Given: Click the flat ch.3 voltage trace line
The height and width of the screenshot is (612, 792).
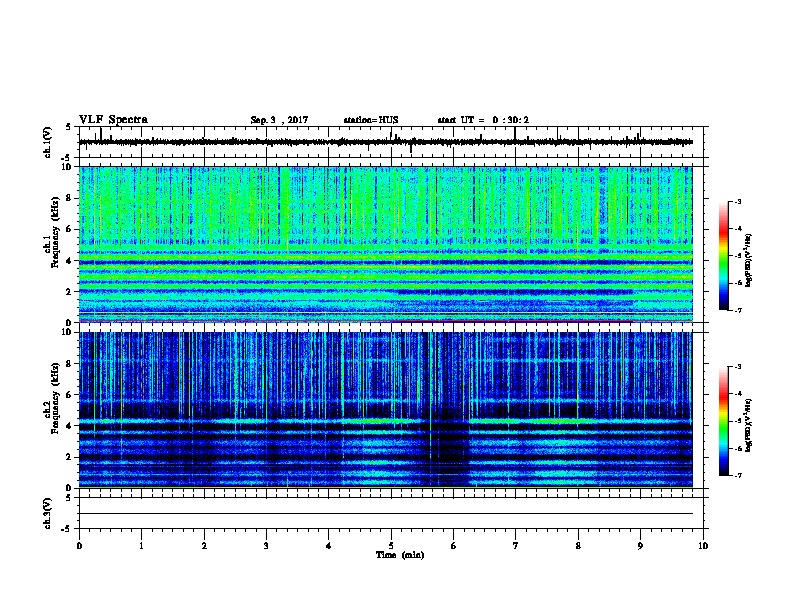Looking at the screenshot, I should (385, 514).
